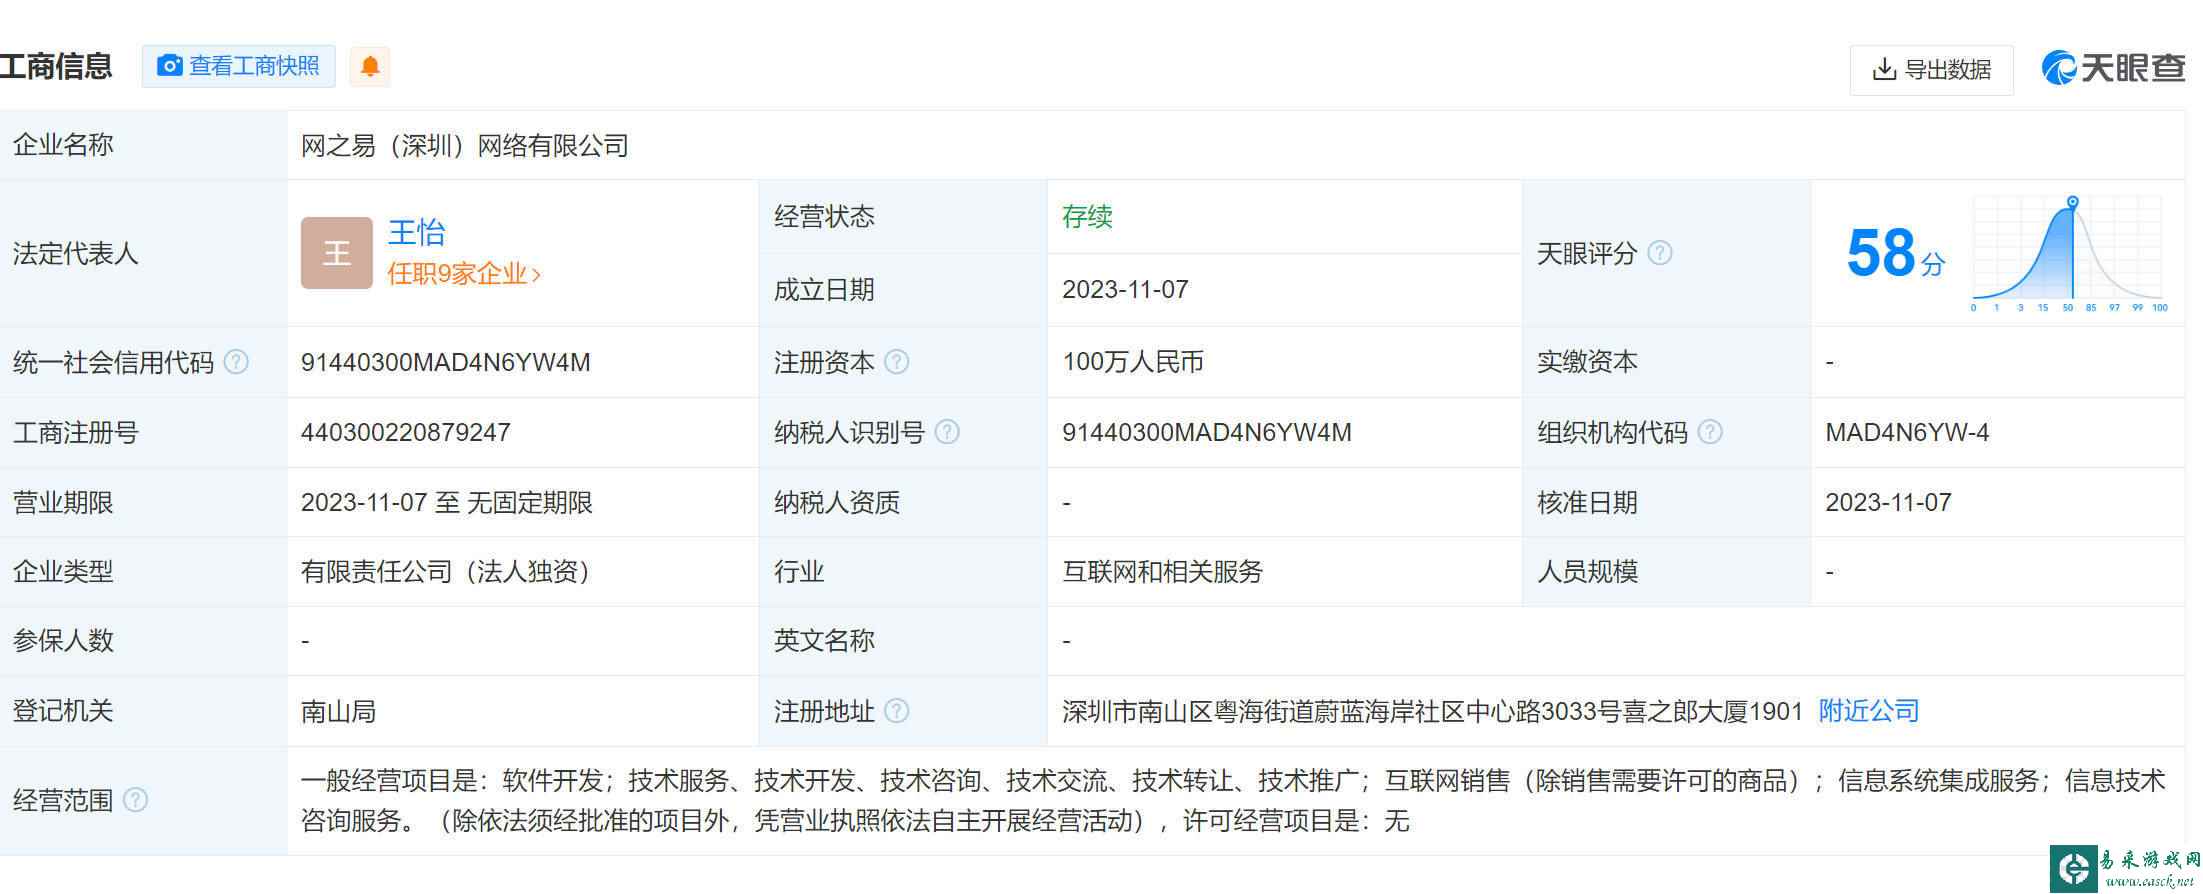This screenshot has width=2203, height=894.
Task: Click help icon next to 注册地址
Action: [x=897, y=711]
